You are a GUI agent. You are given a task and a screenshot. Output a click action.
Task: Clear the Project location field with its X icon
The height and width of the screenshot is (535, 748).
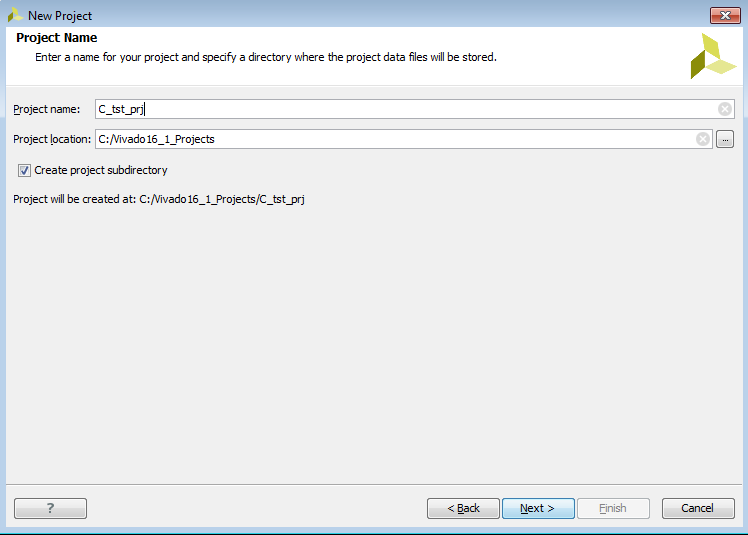(x=703, y=139)
